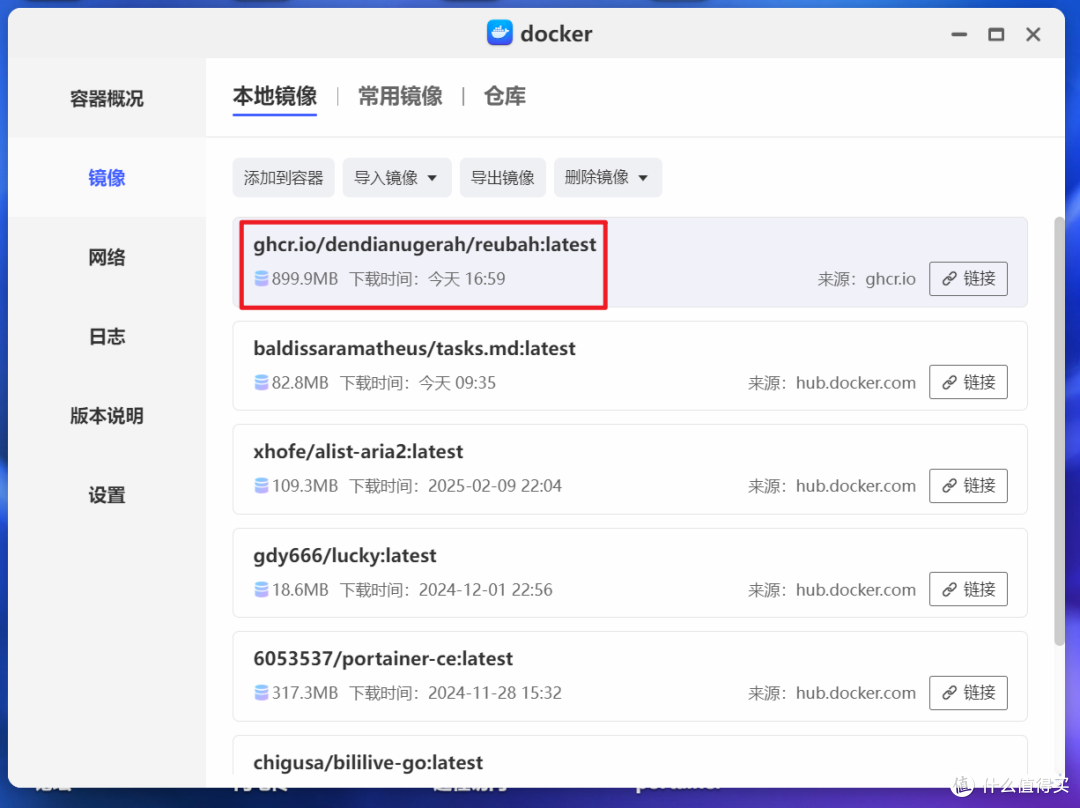Close the docker window
The image size is (1080, 808).
point(1032,34)
